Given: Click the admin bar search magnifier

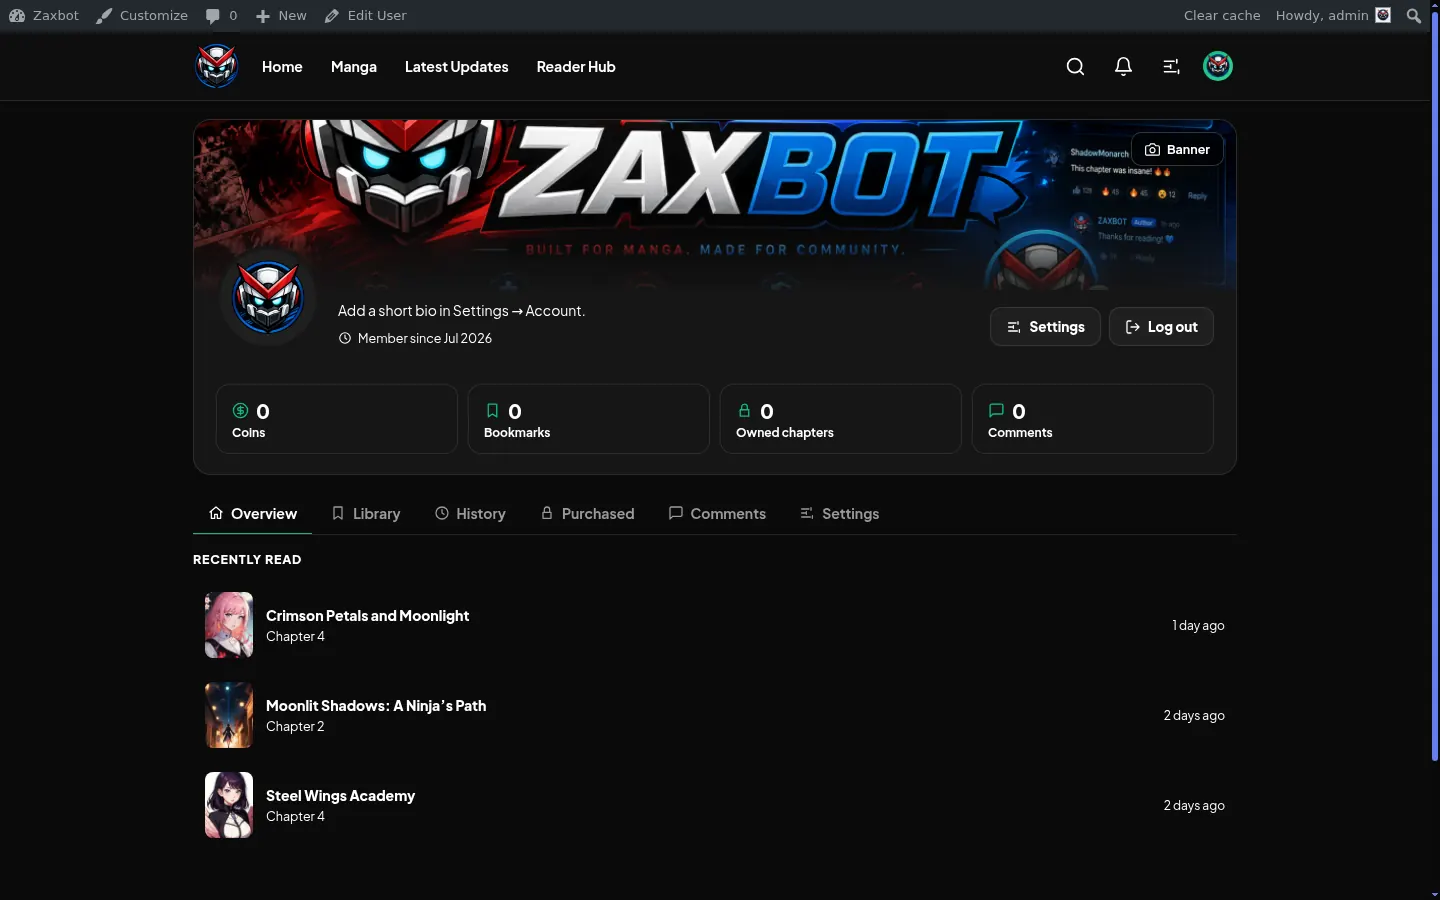Looking at the screenshot, I should pos(1413,15).
